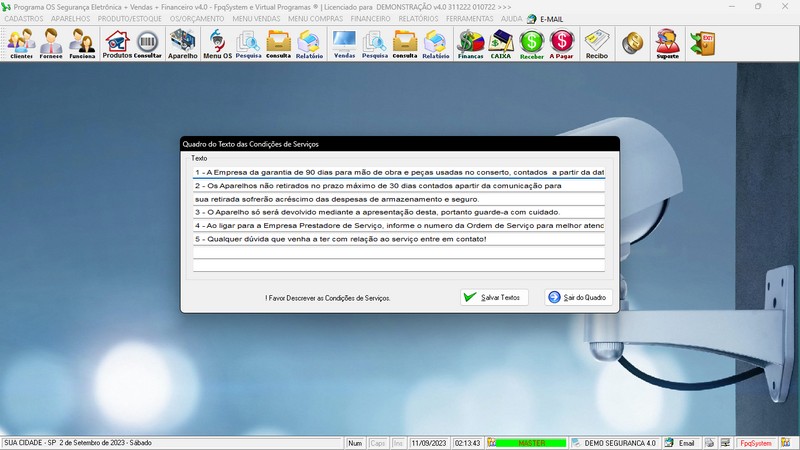Open the MENU VENDAS menu
The width and height of the screenshot is (800, 450).
[256, 19]
